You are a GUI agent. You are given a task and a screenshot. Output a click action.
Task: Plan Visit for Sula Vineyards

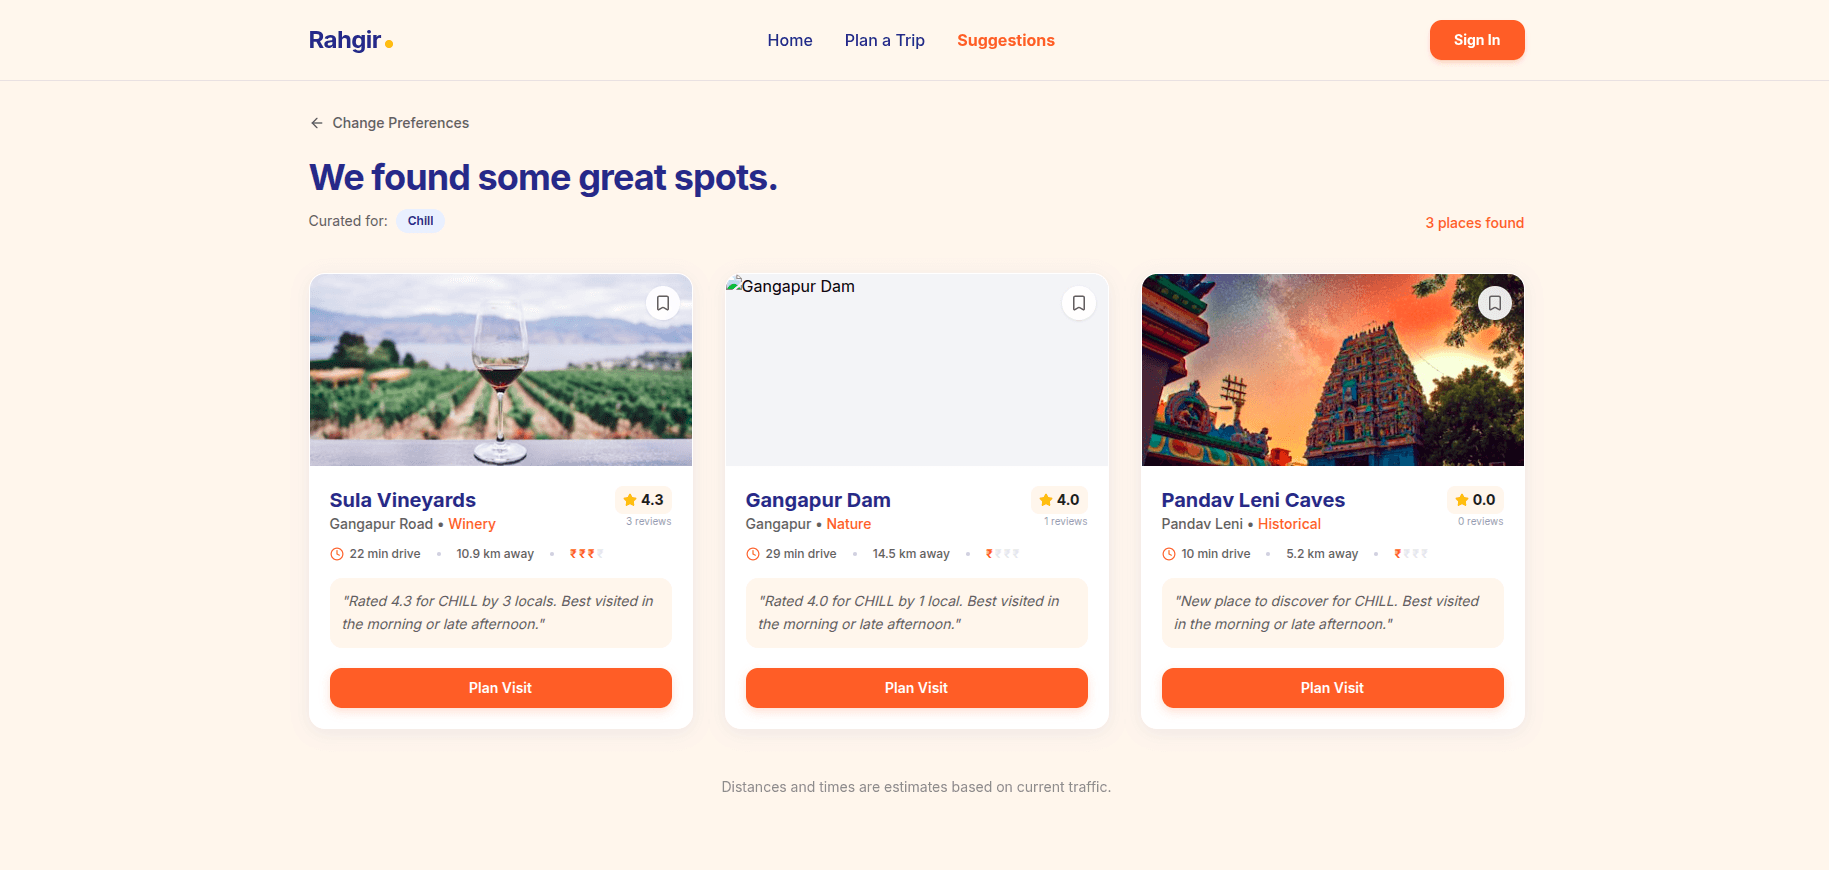click(x=500, y=688)
